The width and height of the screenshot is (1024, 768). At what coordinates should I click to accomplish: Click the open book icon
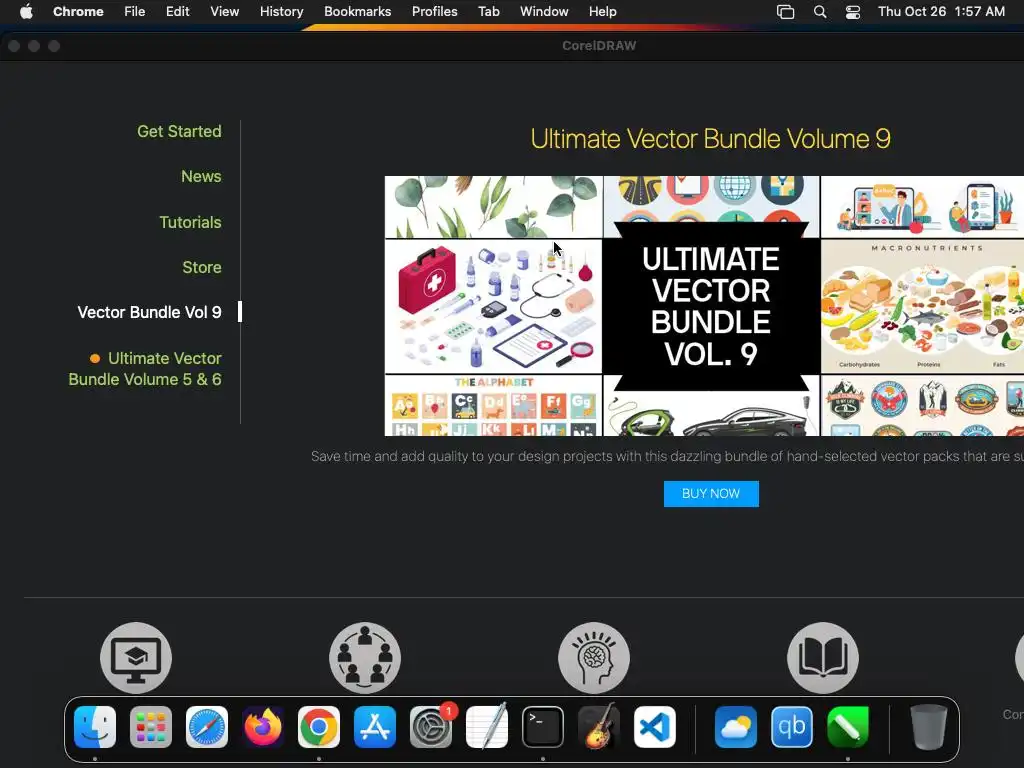(x=823, y=658)
